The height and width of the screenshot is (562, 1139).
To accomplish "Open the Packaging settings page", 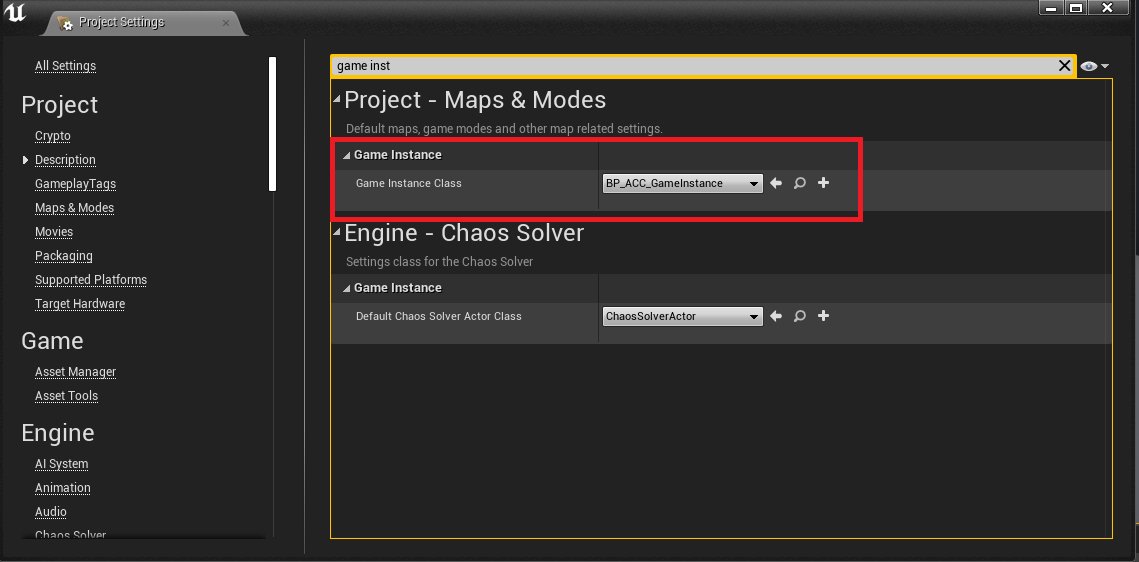I will 63,256.
